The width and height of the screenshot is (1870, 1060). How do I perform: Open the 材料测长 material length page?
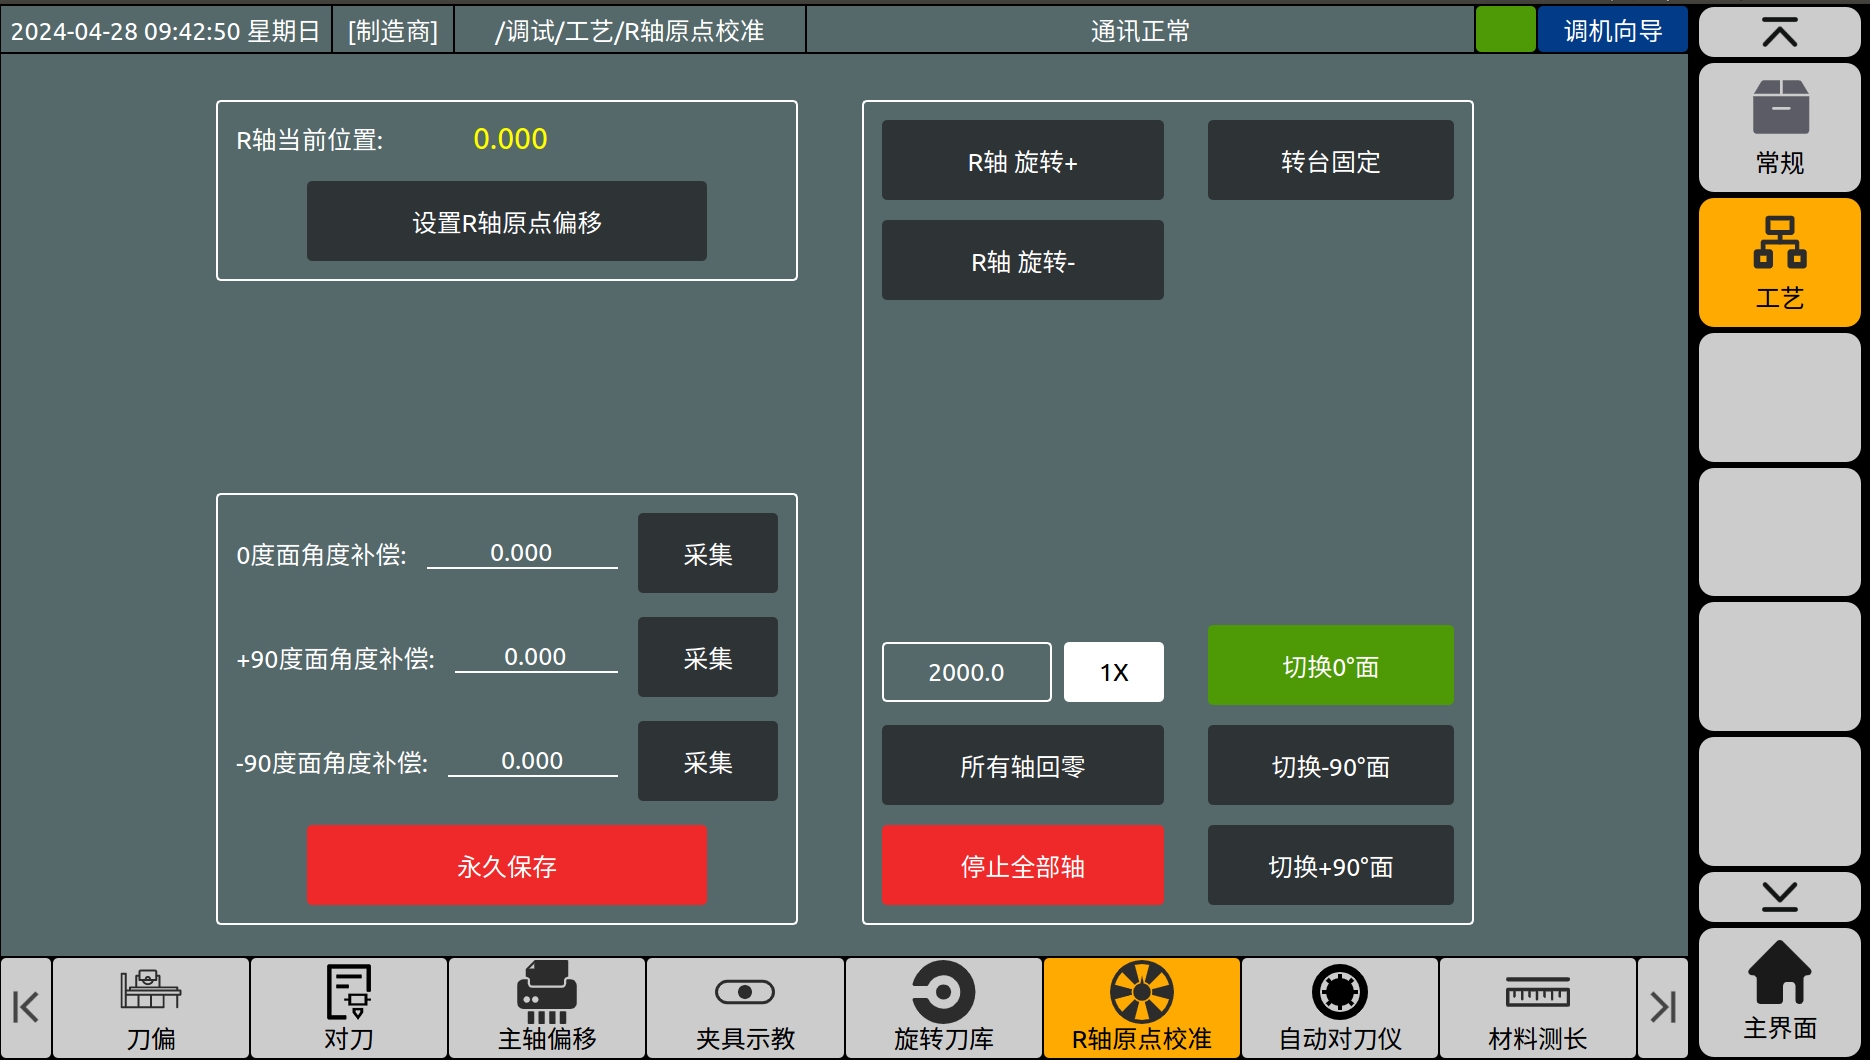pos(1537,1008)
